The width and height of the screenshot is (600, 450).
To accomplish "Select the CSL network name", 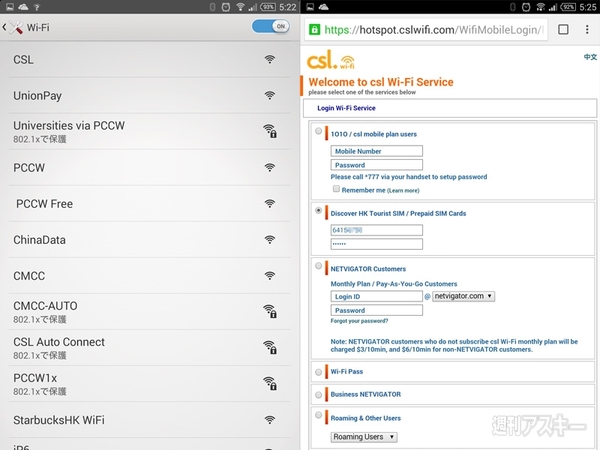I will 23,60.
